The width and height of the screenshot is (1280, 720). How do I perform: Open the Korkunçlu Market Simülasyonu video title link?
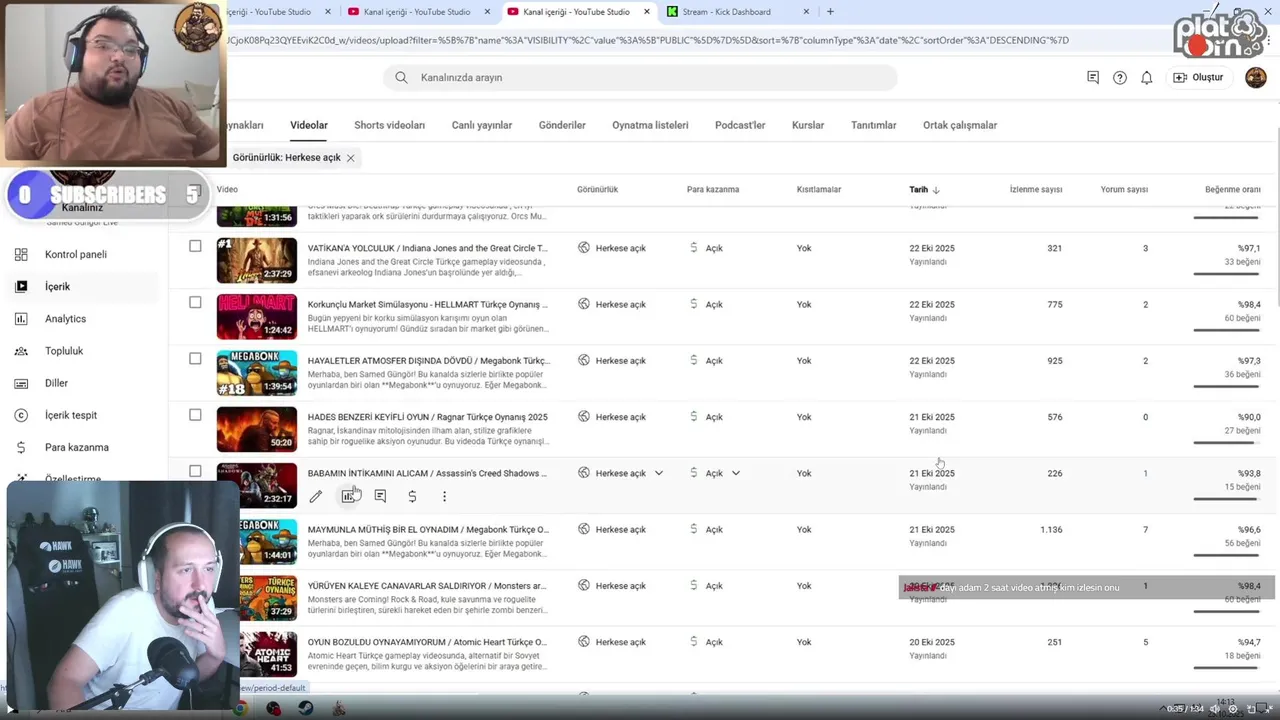click(x=428, y=304)
